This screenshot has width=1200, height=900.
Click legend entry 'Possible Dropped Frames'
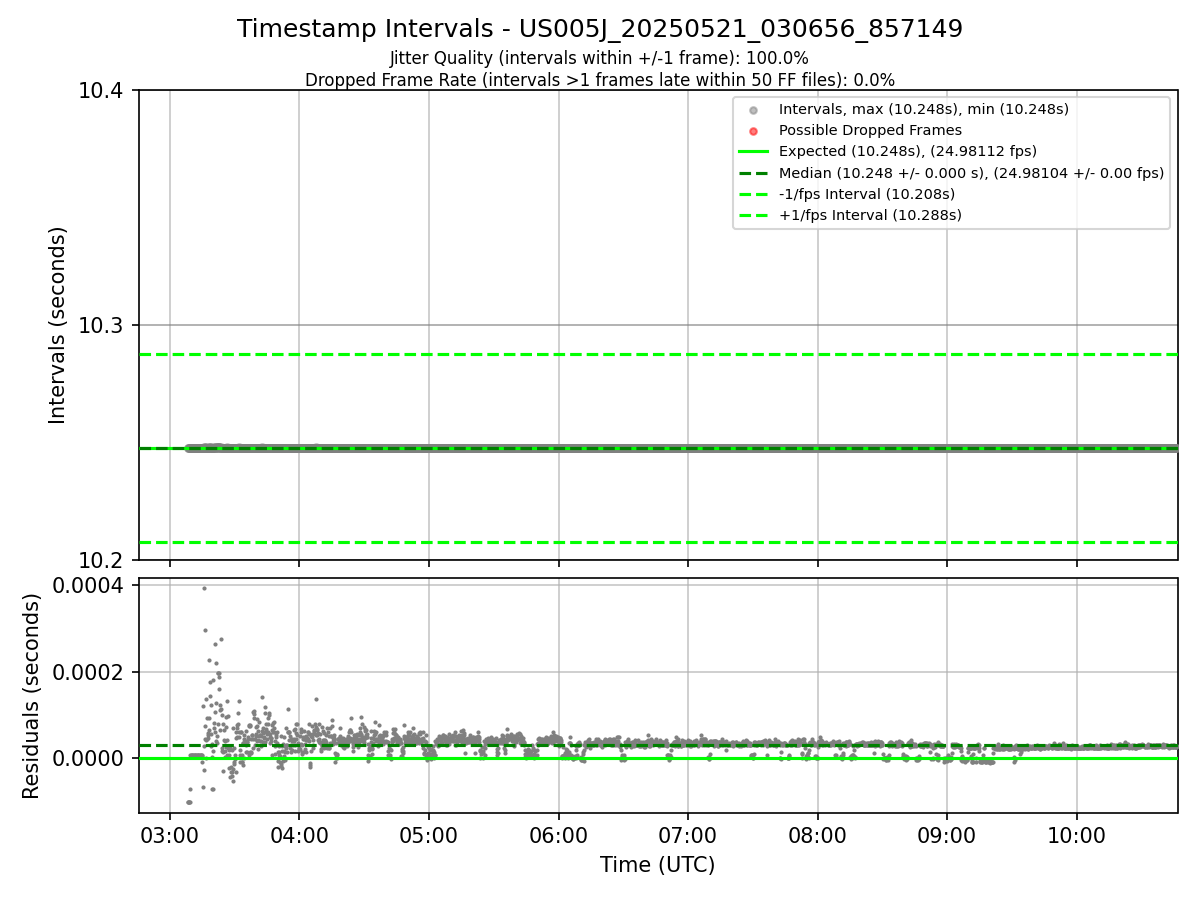click(870, 130)
